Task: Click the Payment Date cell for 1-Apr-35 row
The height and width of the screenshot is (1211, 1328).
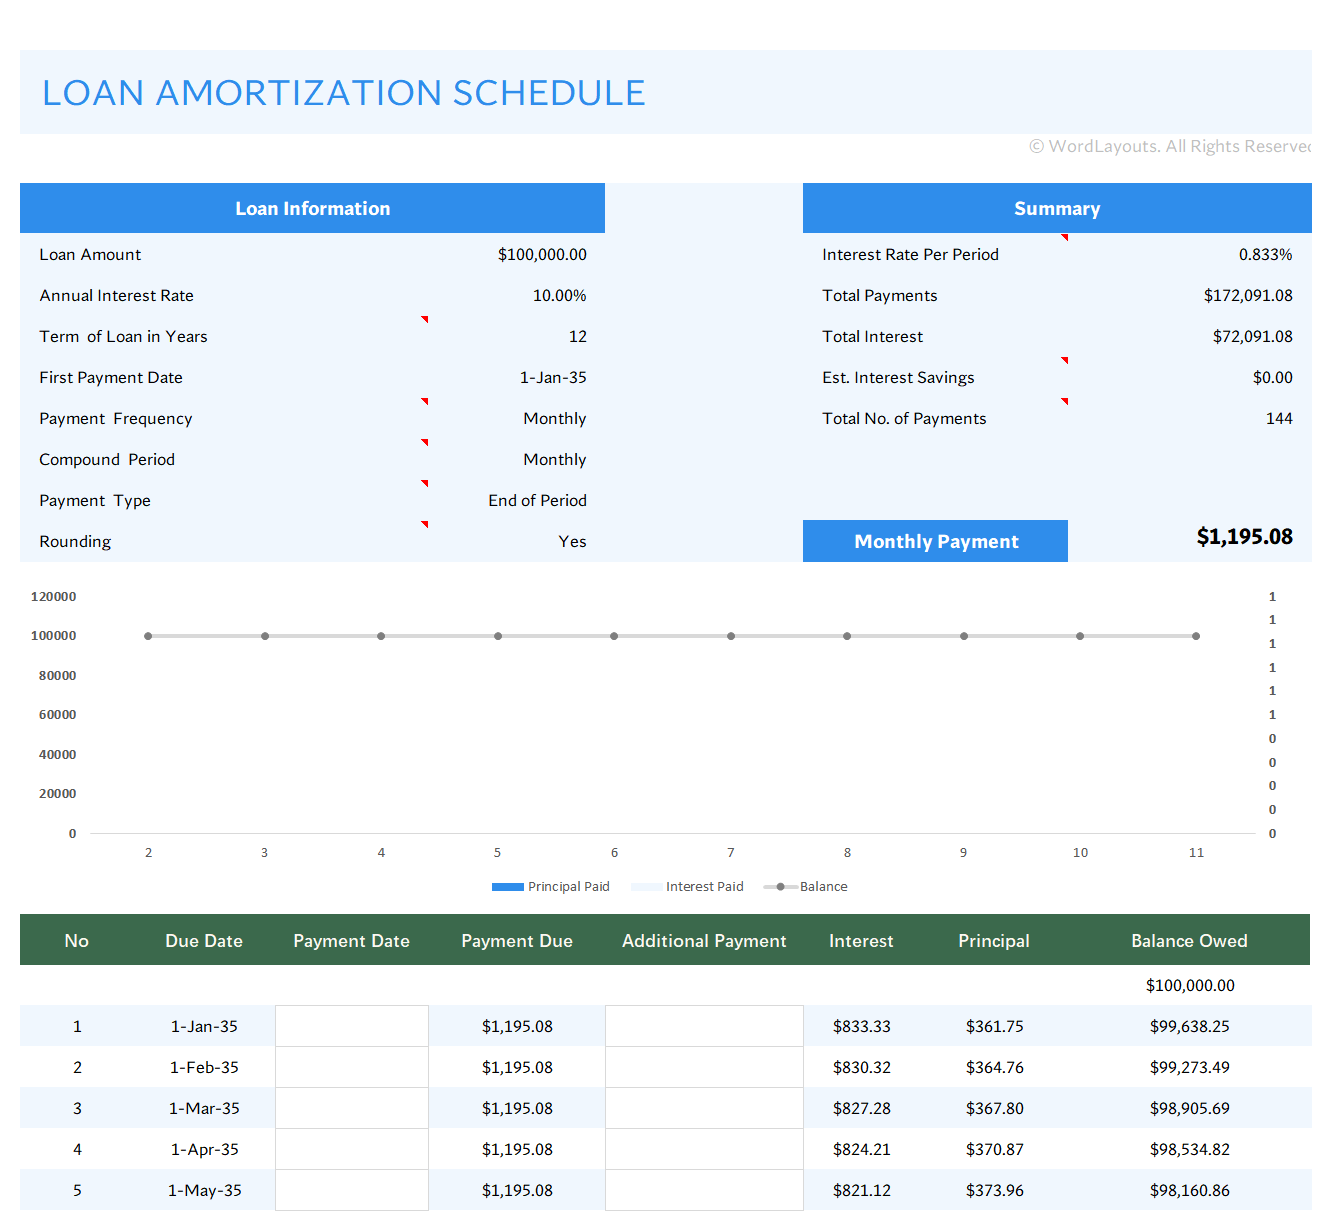Action: (352, 1149)
